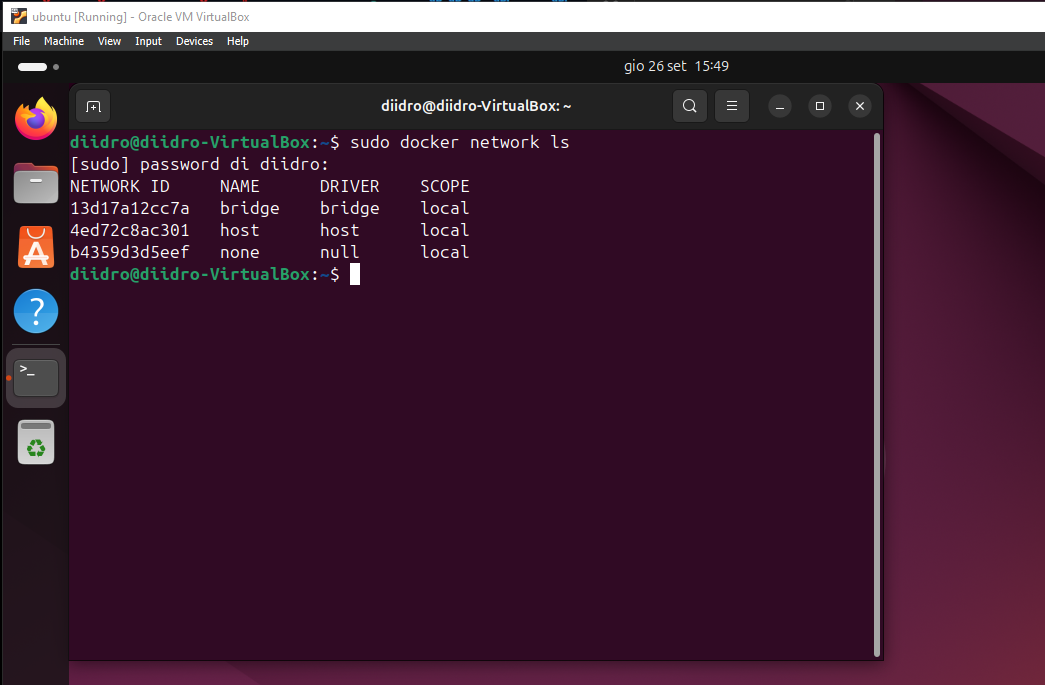Open the VirtualBox File menu
The image size is (1045, 685).
point(20,41)
